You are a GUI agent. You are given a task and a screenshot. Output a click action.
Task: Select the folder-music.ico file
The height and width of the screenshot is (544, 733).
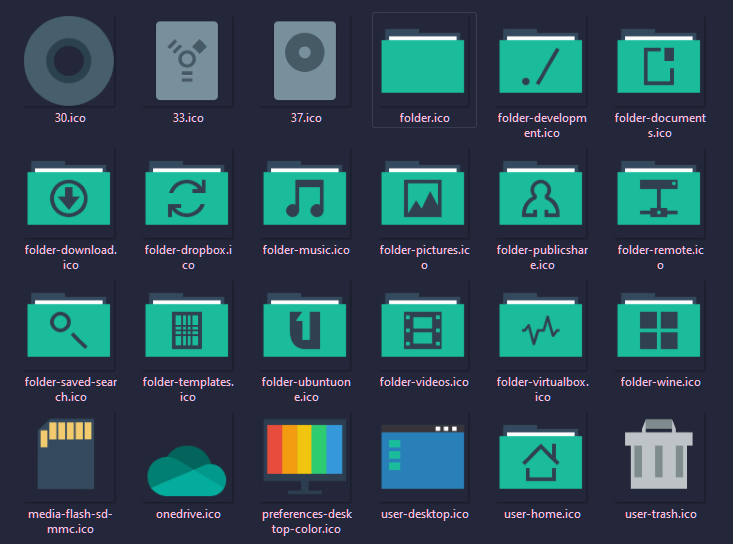click(305, 194)
